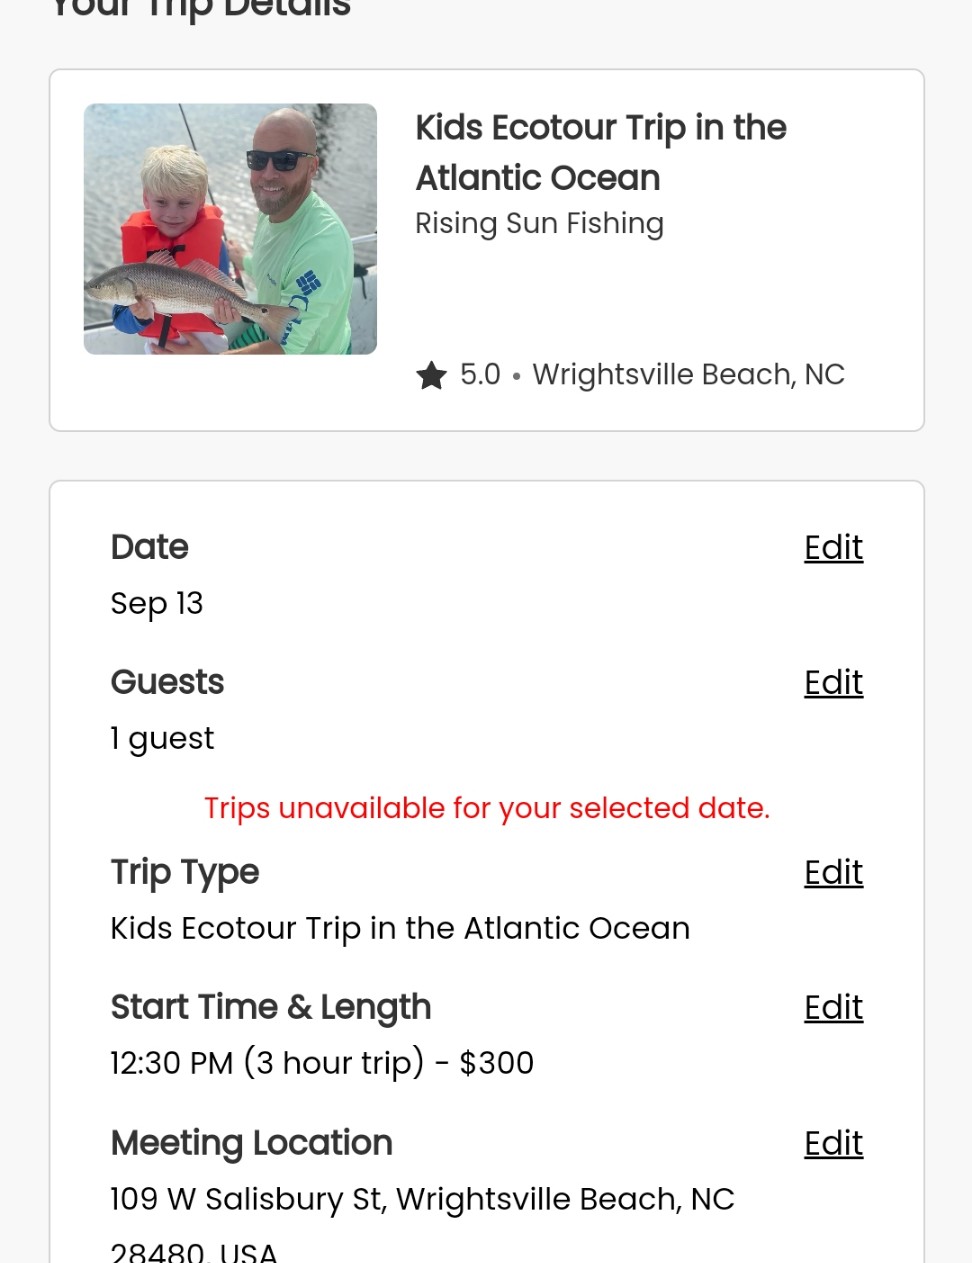The image size is (972, 1263).
Task: Tap Wrightsville Beach, NC location text
Action: pyautogui.click(x=688, y=374)
